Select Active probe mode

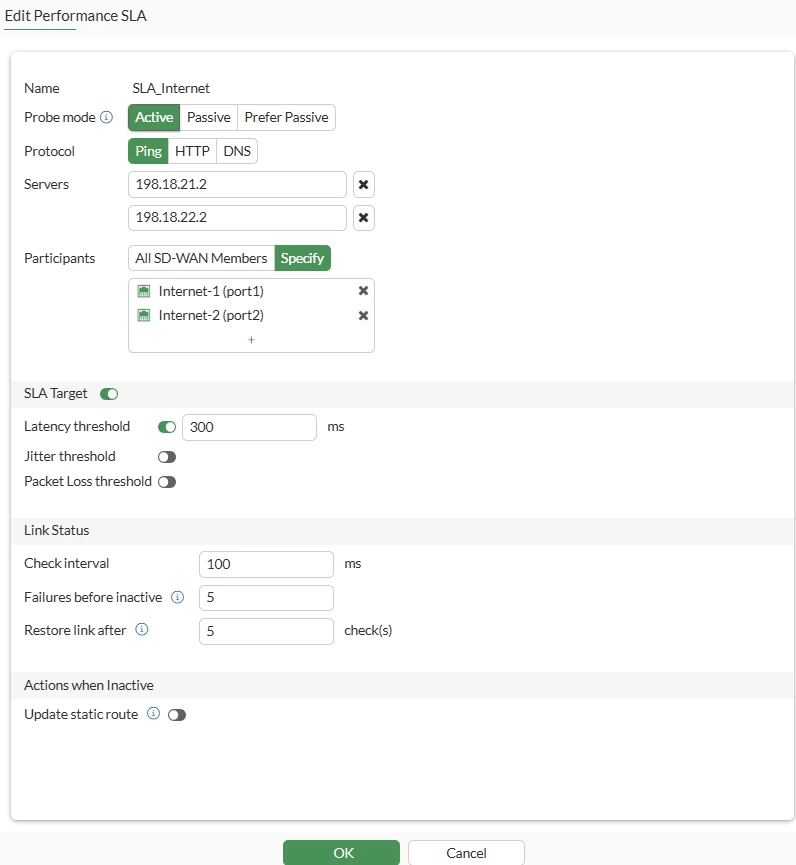coord(154,118)
